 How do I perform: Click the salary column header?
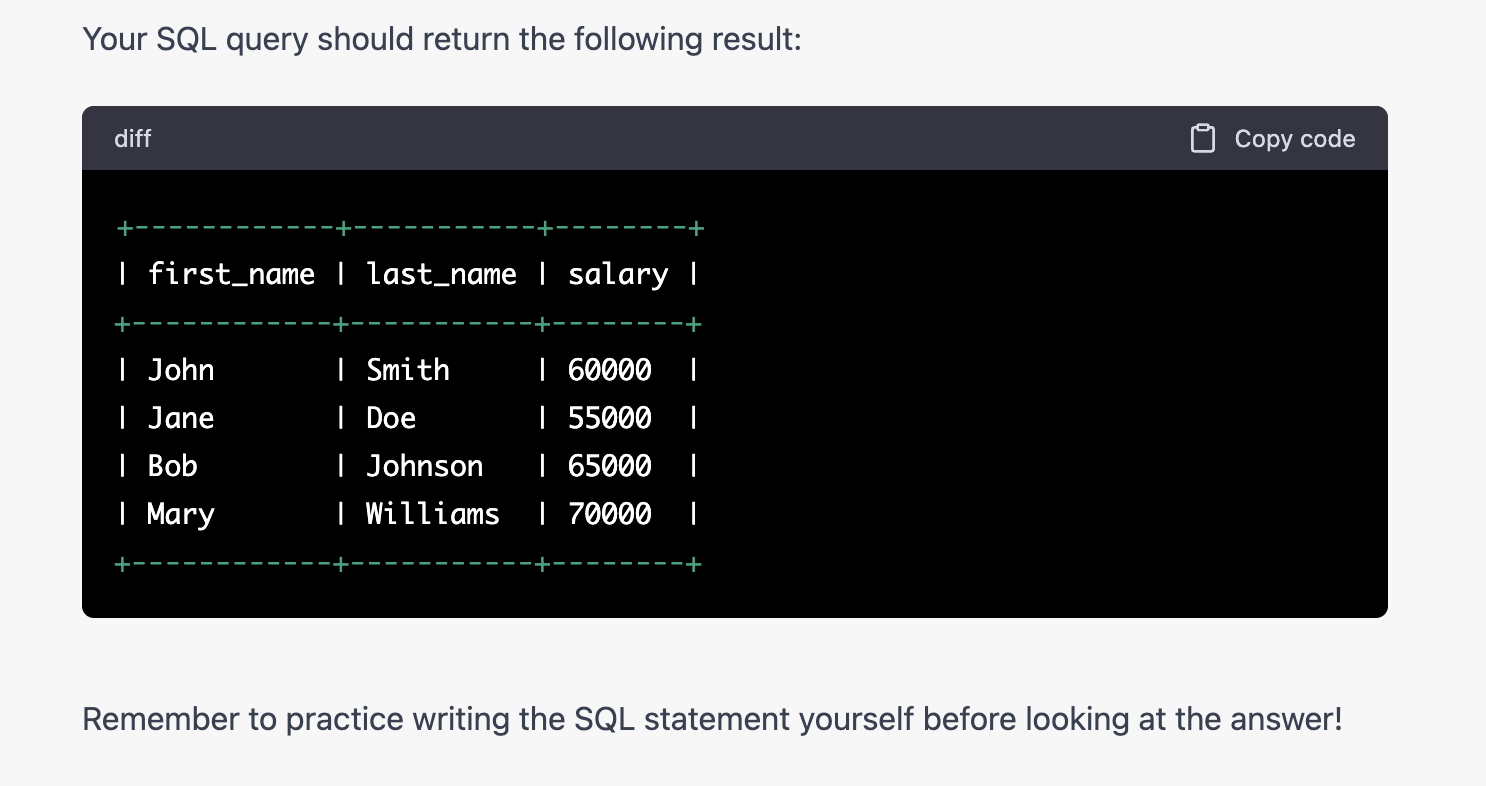[617, 274]
